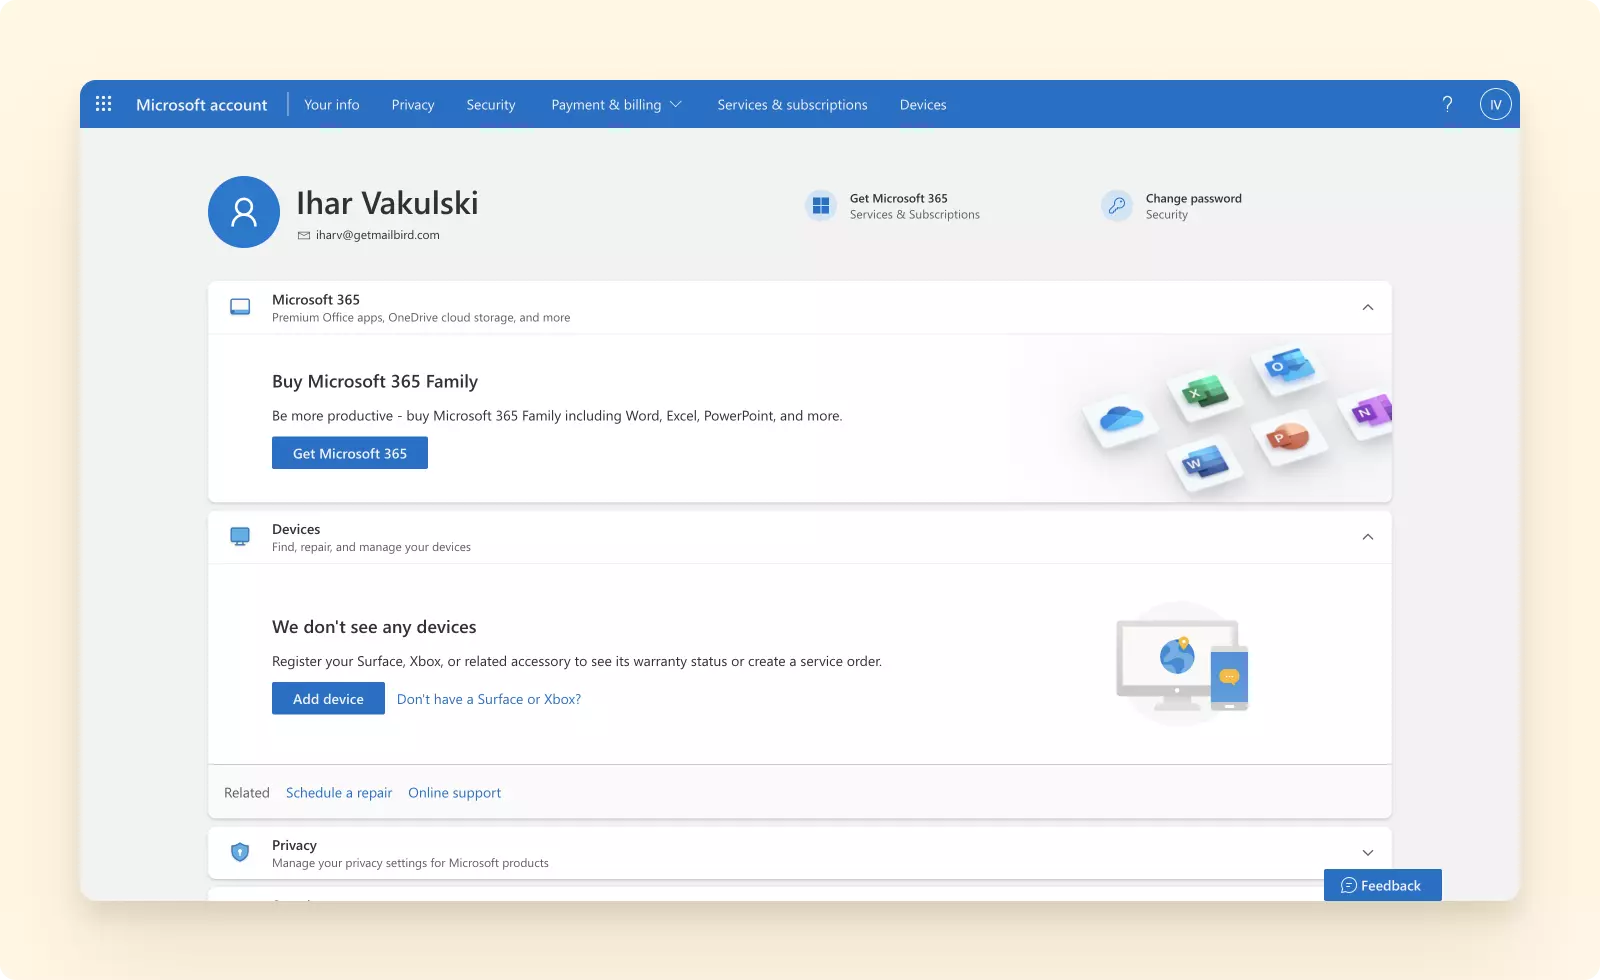This screenshot has width=1600, height=980.
Task: Open the IV account avatar menu
Action: [x=1495, y=104]
